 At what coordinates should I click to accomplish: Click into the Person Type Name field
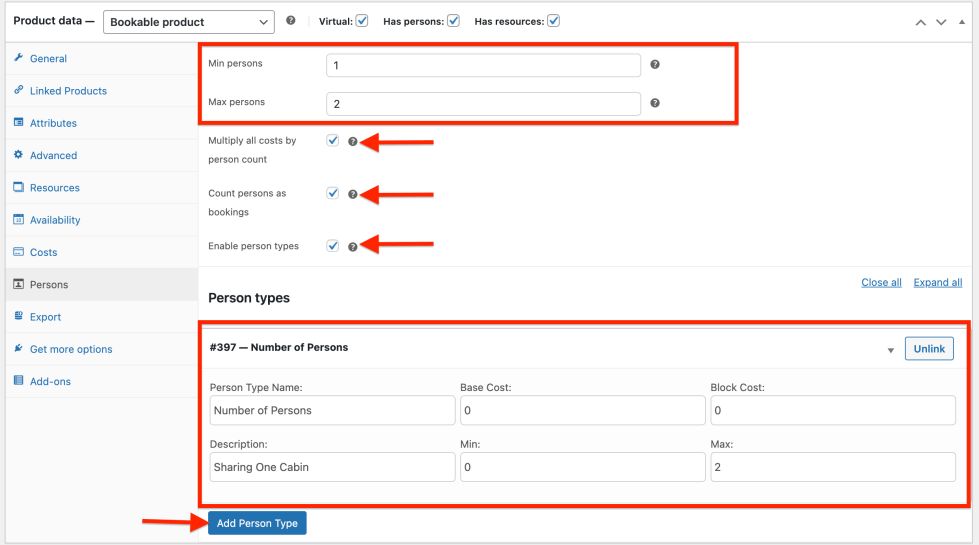[x=332, y=410]
